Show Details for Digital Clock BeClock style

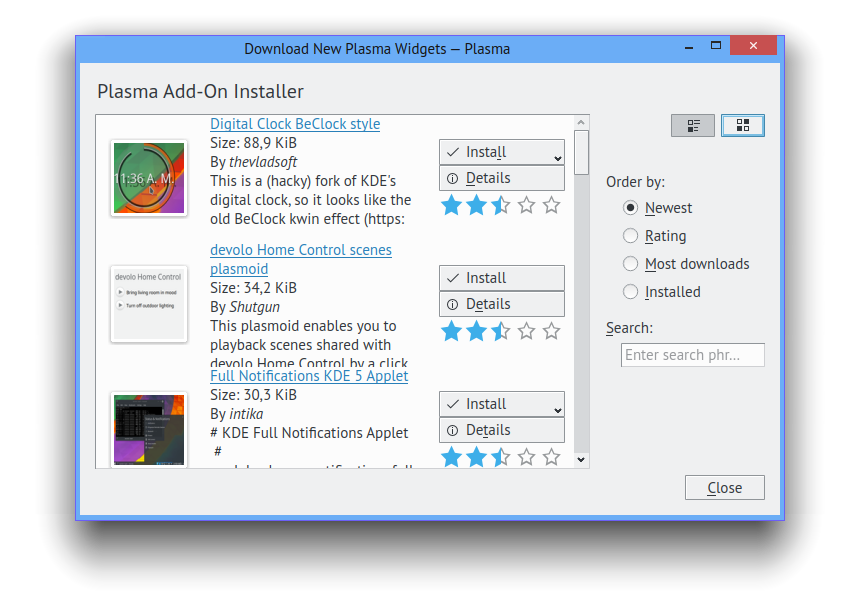click(502, 178)
